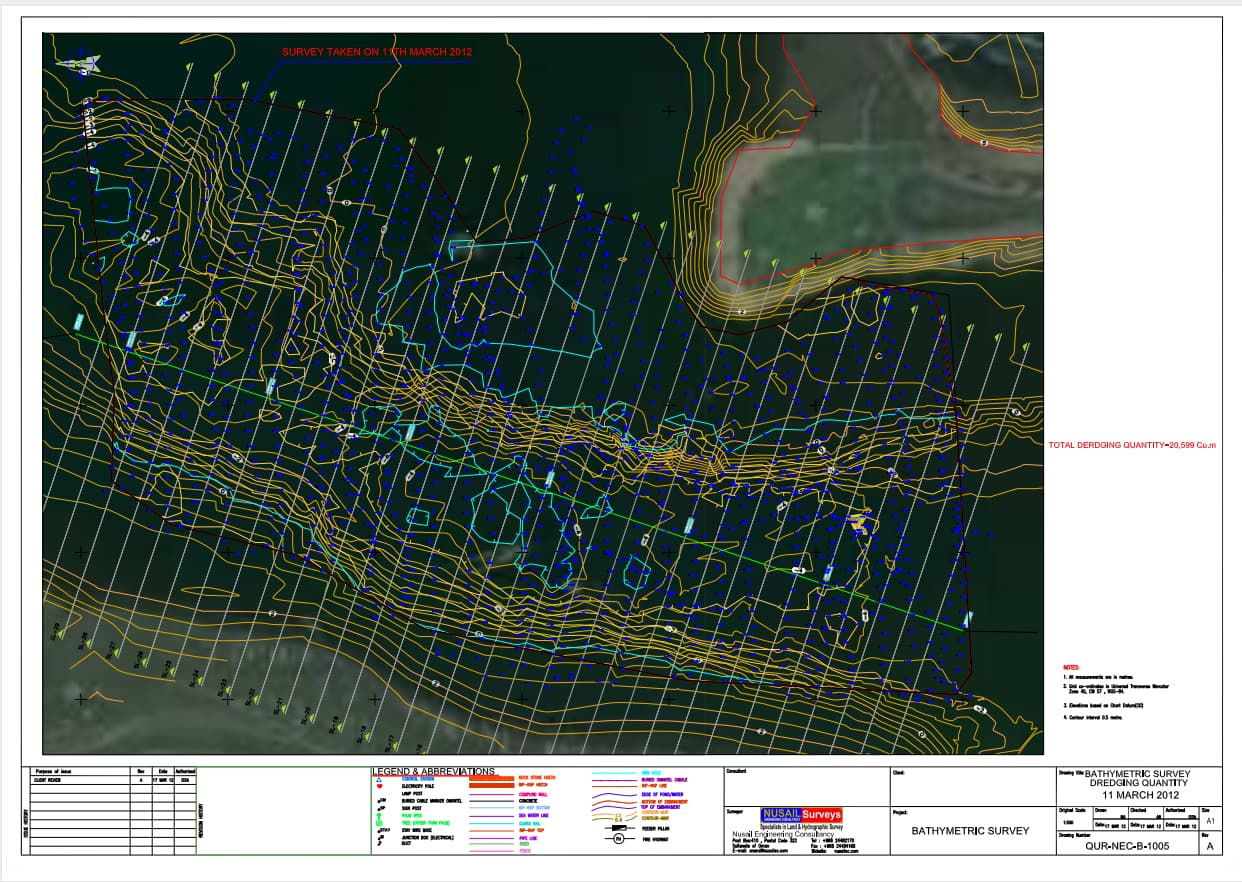This screenshot has width=1242, height=882.
Task: Click note 1 about measurements in metres
Action: click(x=1098, y=677)
